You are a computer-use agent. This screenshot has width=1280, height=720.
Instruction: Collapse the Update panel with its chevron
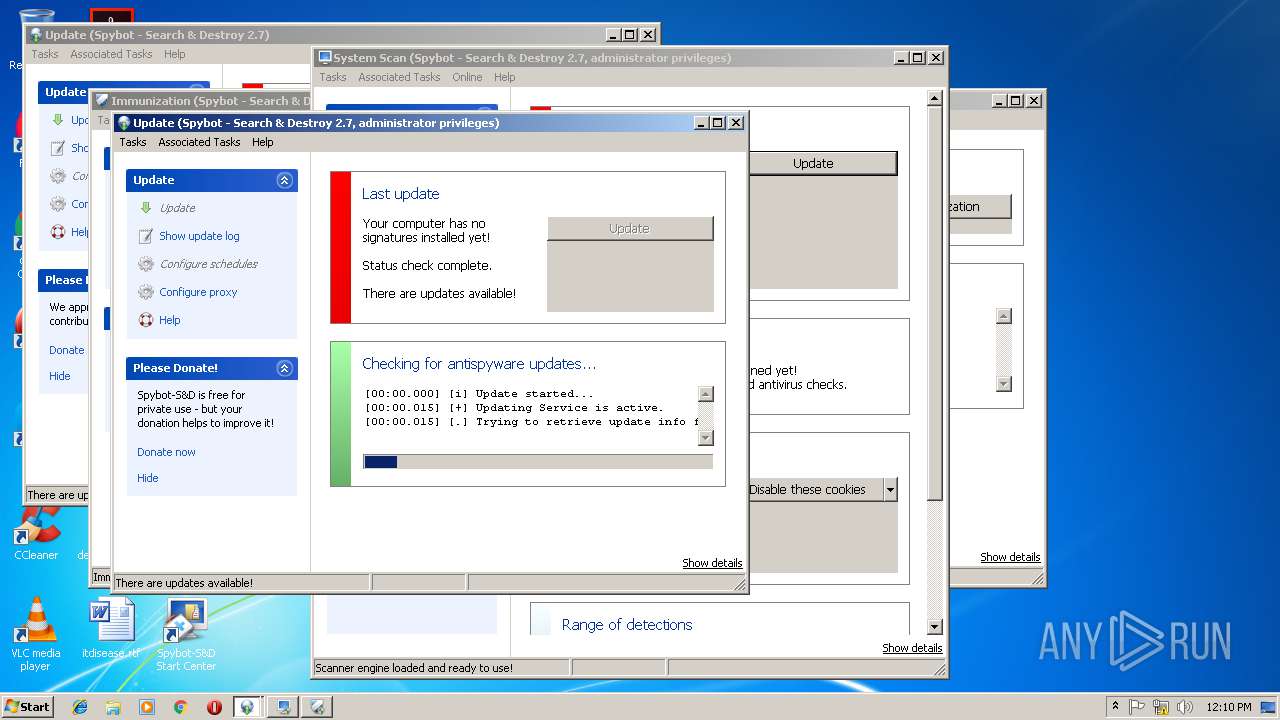(x=285, y=180)
